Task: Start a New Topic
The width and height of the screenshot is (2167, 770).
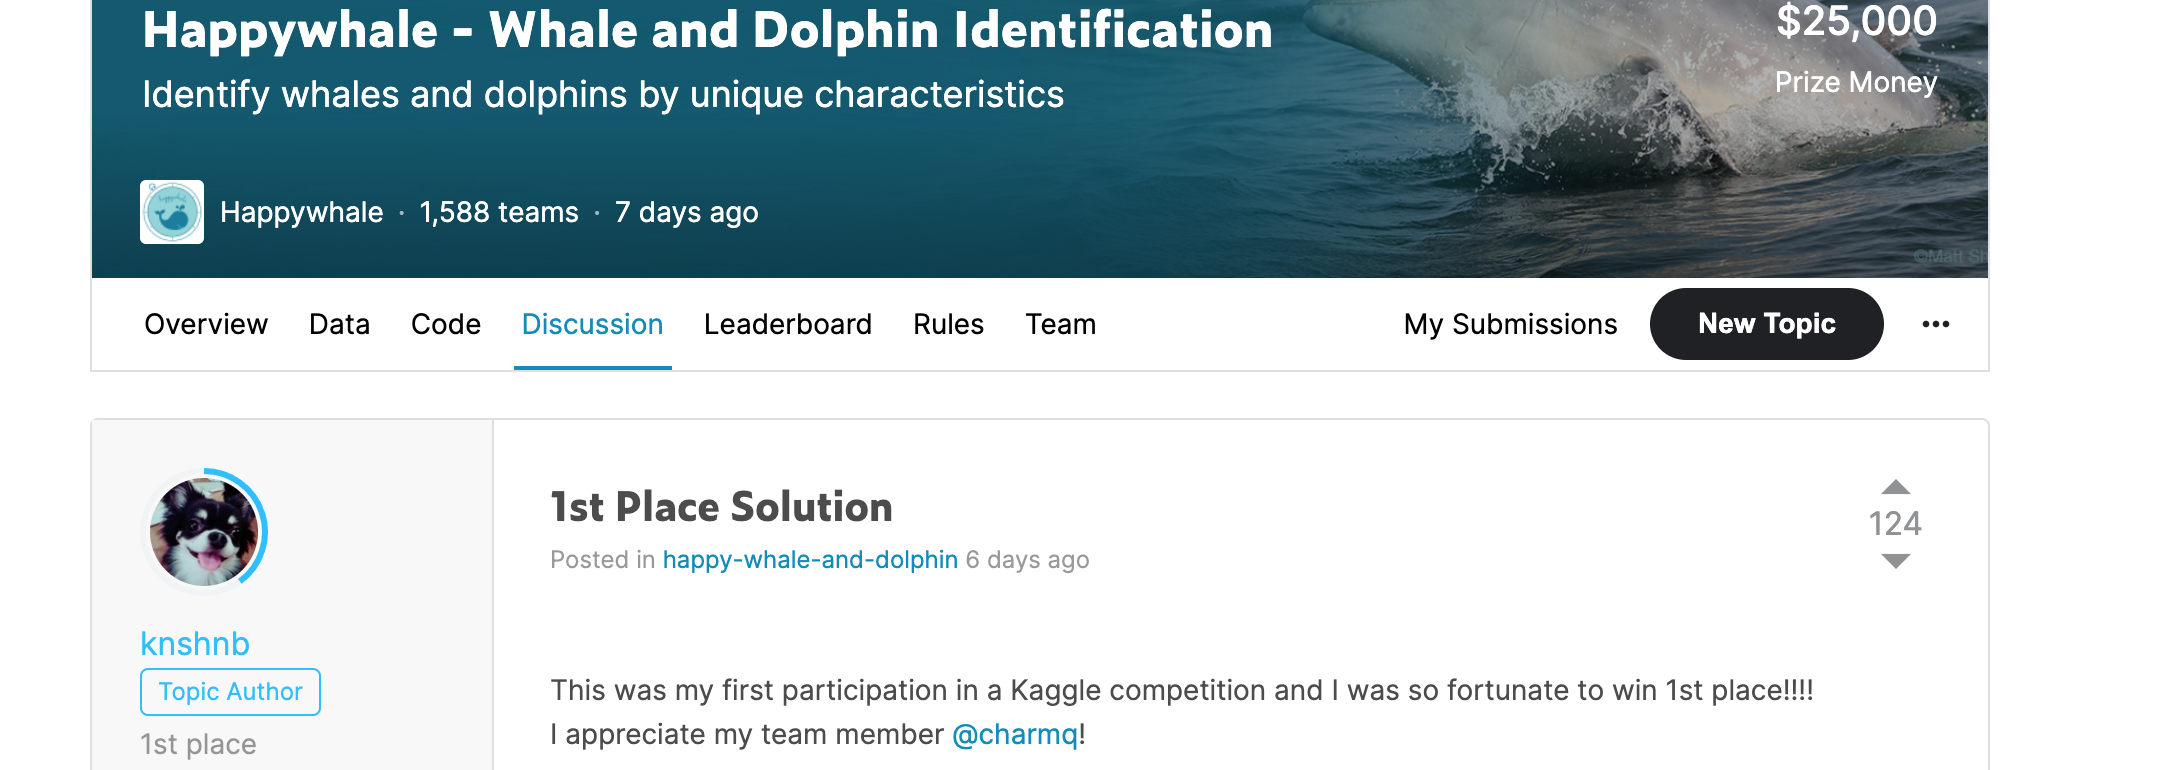Action: [x=1767, y=324]
